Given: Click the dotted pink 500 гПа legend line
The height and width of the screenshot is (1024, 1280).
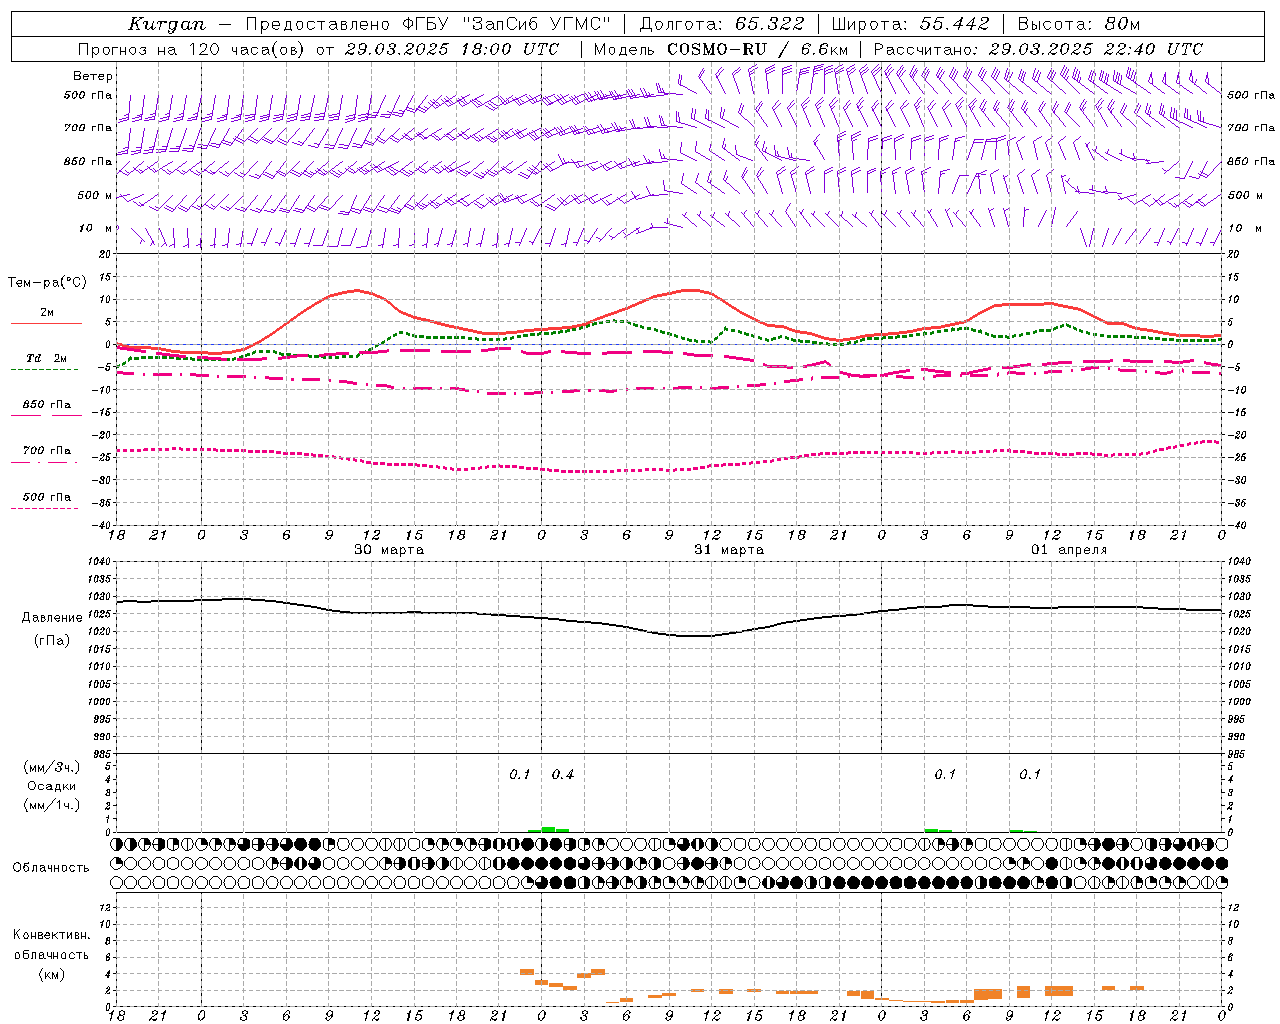Looking at the screenshot, I should pyautogui.click(x=45, y=508).
